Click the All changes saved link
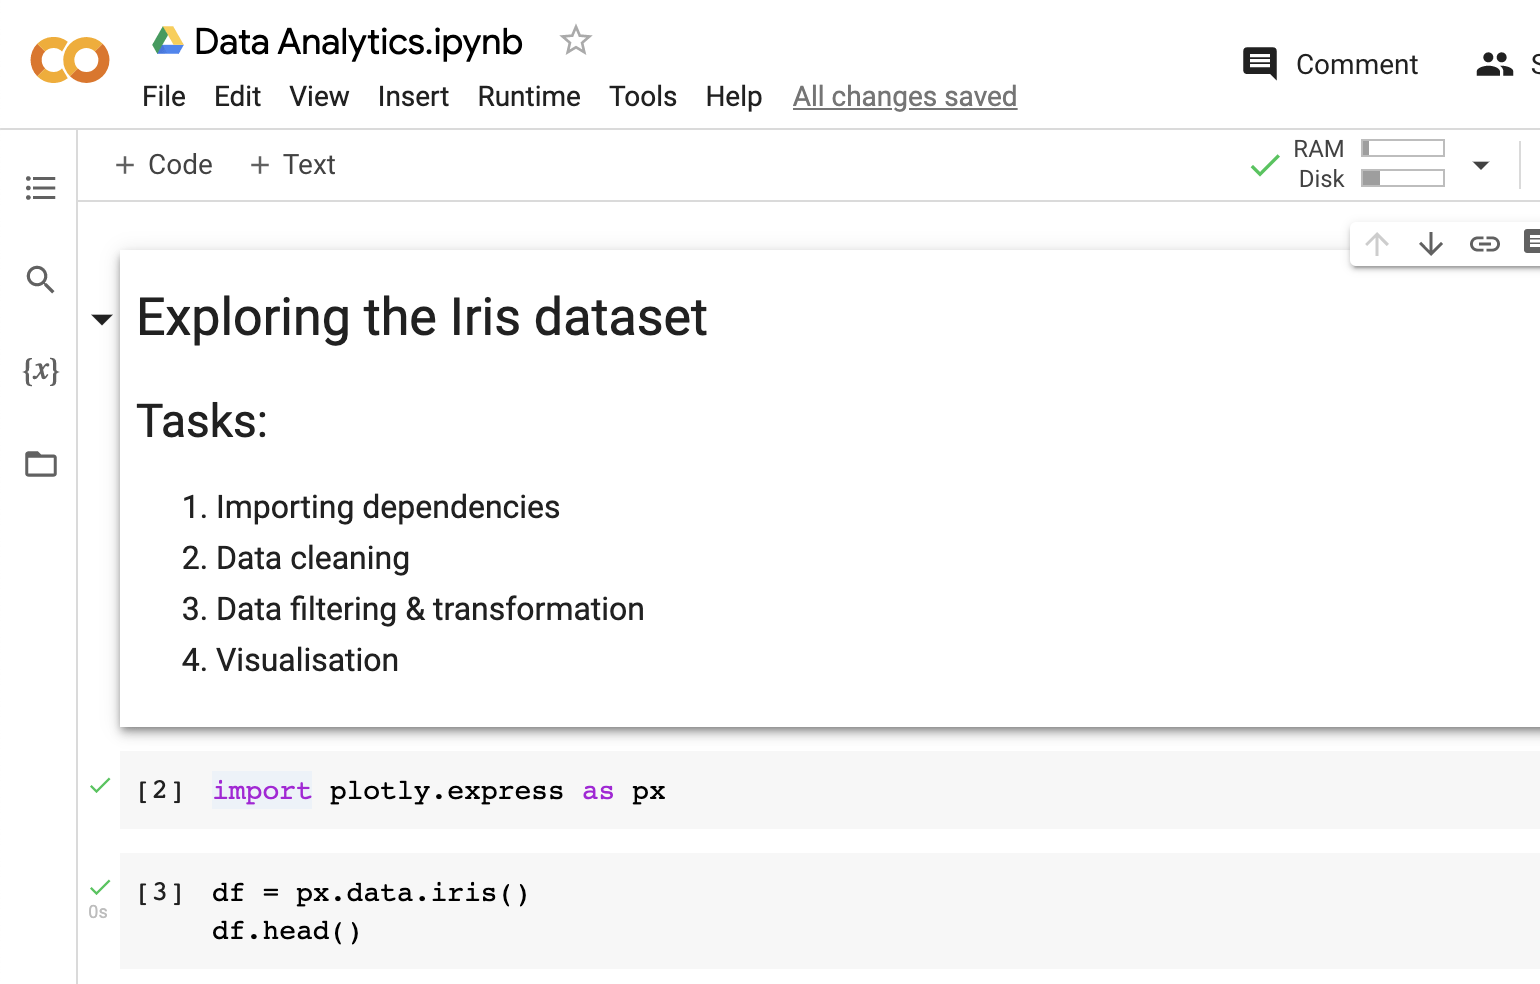Screen dimensions: 1540x984 tap(904, 96)
